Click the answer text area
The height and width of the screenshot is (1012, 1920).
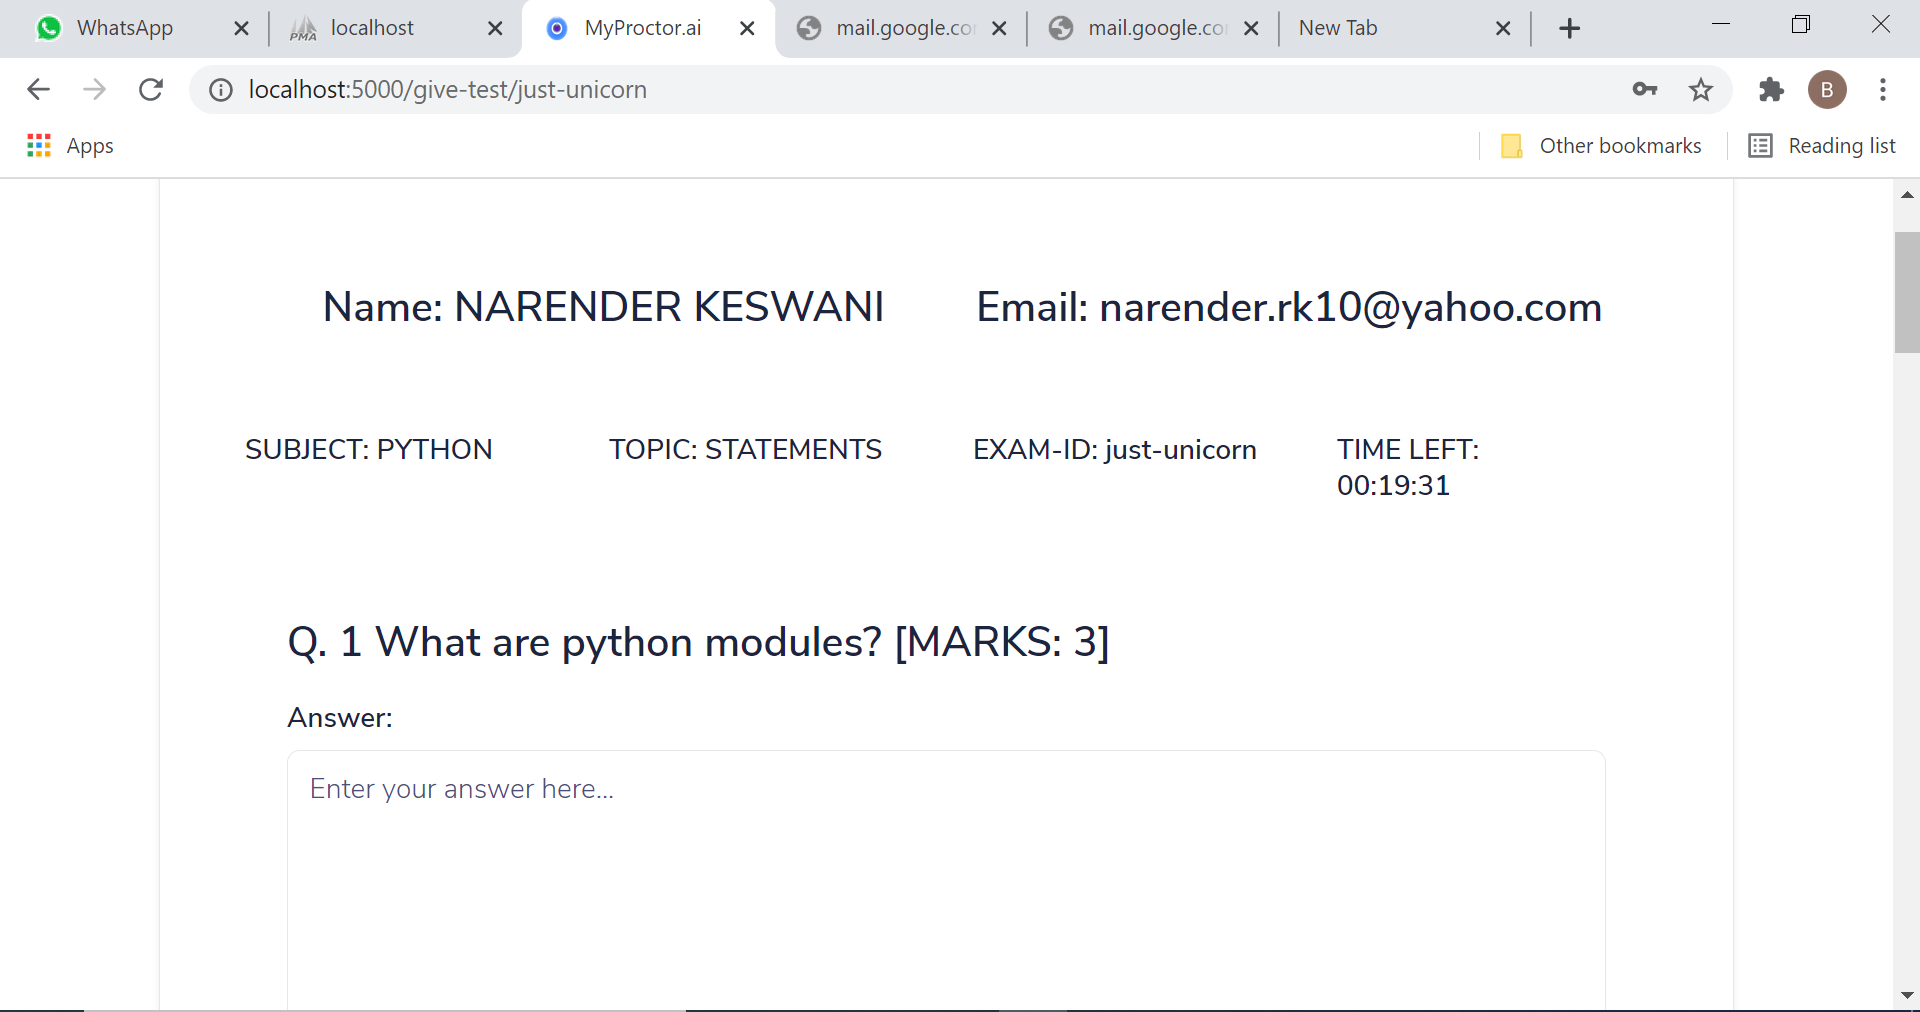[x=946, y=880]
